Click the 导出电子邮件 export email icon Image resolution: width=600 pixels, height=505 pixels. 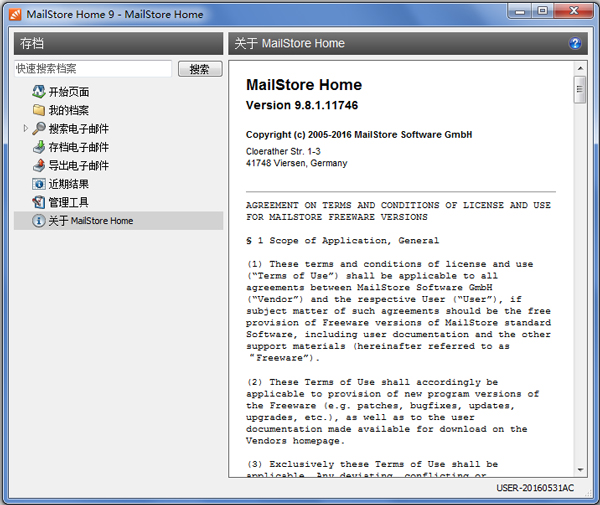[39, 165]
